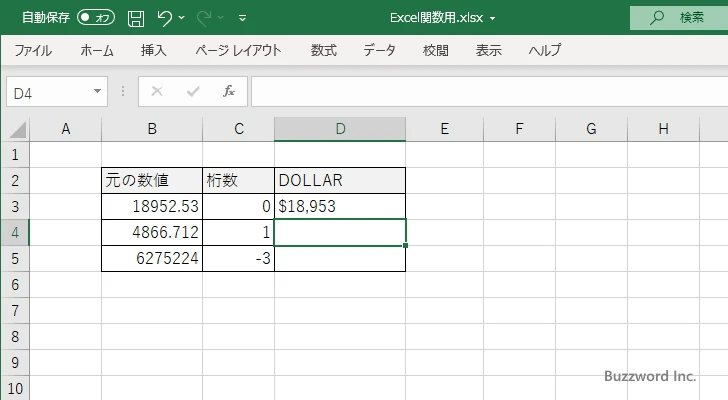Open the 挿入 ribbon tab

(x=154, y=50)
